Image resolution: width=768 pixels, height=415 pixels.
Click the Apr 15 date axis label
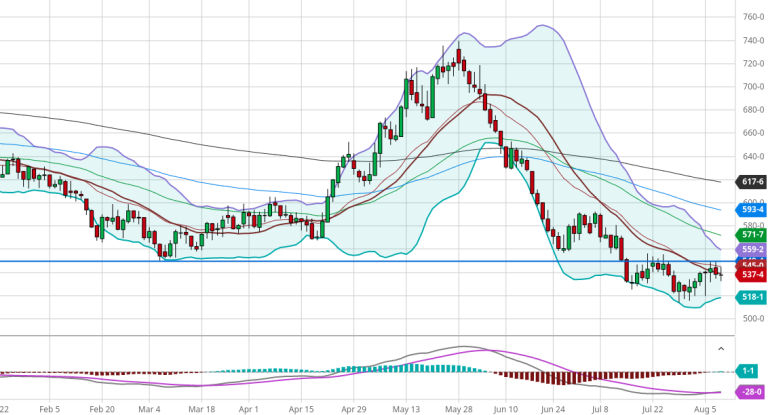[302, 409]
